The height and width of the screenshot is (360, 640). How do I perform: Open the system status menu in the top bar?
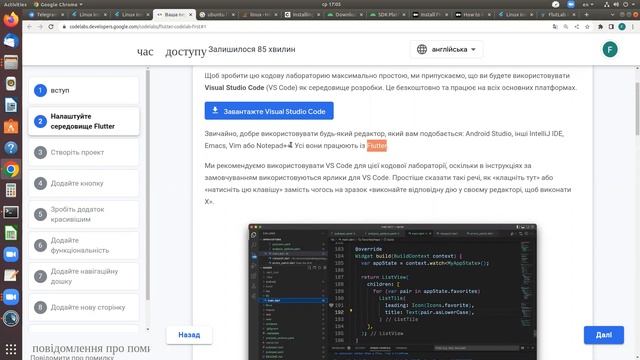(x=620, y=4)
